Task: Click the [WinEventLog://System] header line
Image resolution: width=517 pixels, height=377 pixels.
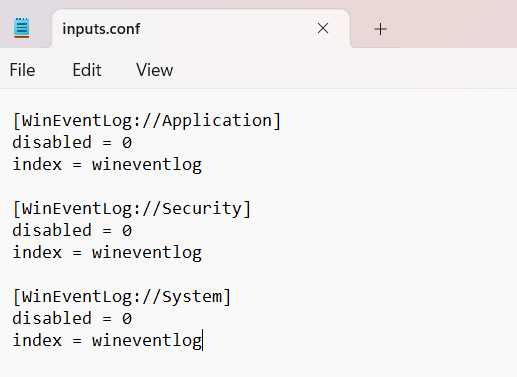Action: point(122,296)
